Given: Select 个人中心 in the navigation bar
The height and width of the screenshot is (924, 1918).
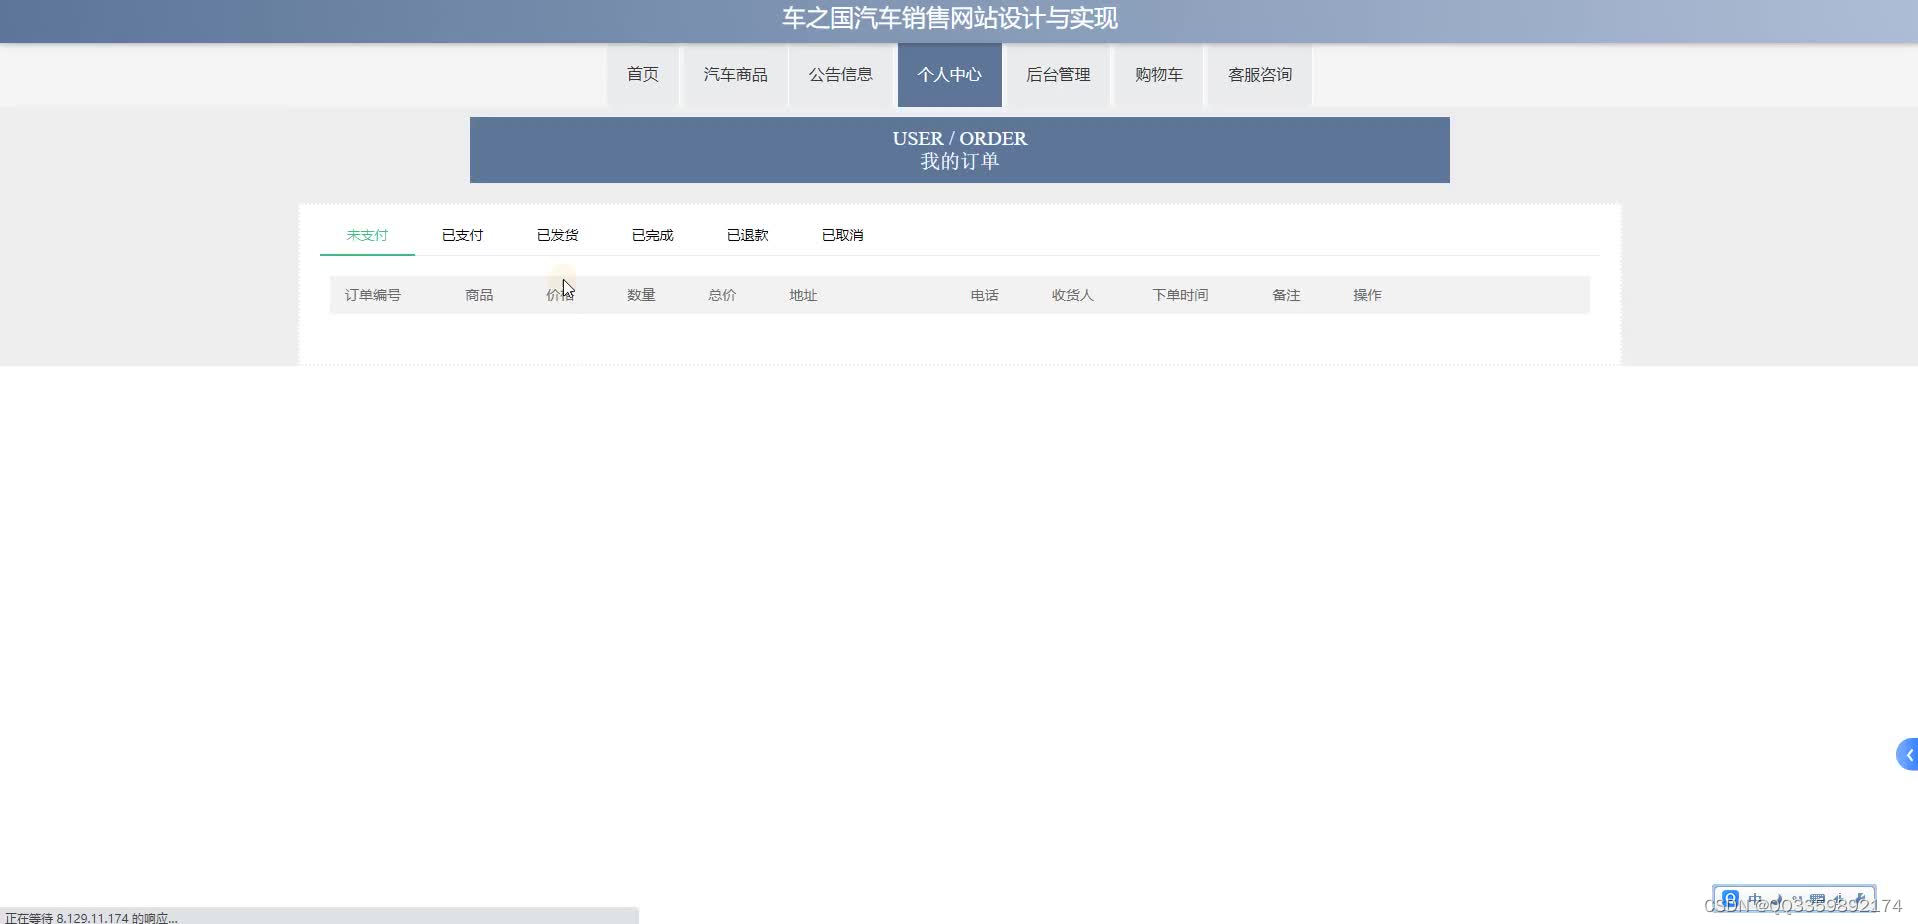Looking at the screenshot, I should click(949, 74).
